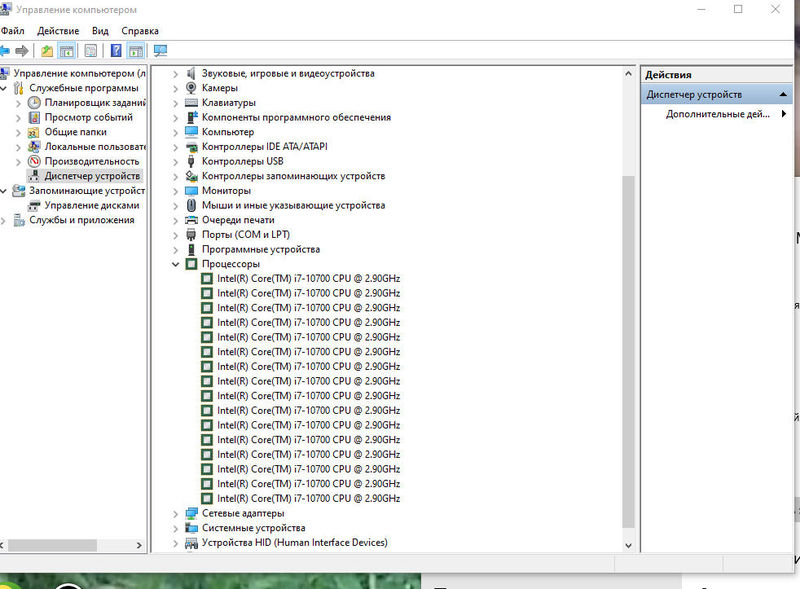This screenshot has height=589, width=800.
Task: Click the forward arrow toolbar icon
Action: coord(21,50)
